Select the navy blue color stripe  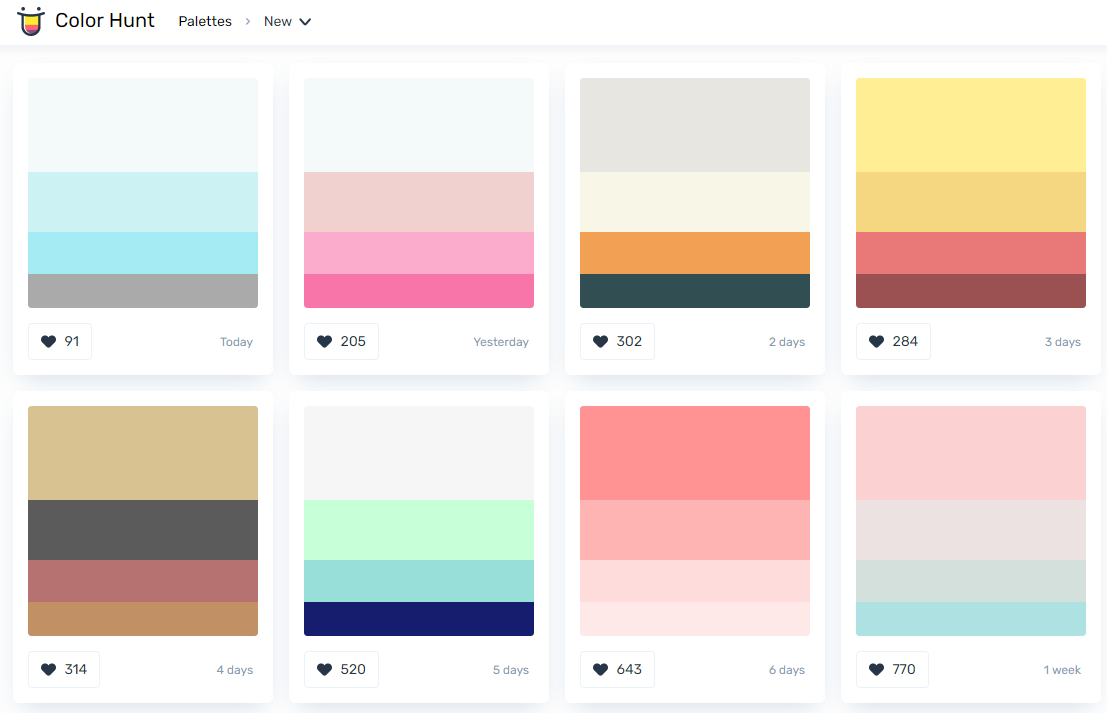419,619
